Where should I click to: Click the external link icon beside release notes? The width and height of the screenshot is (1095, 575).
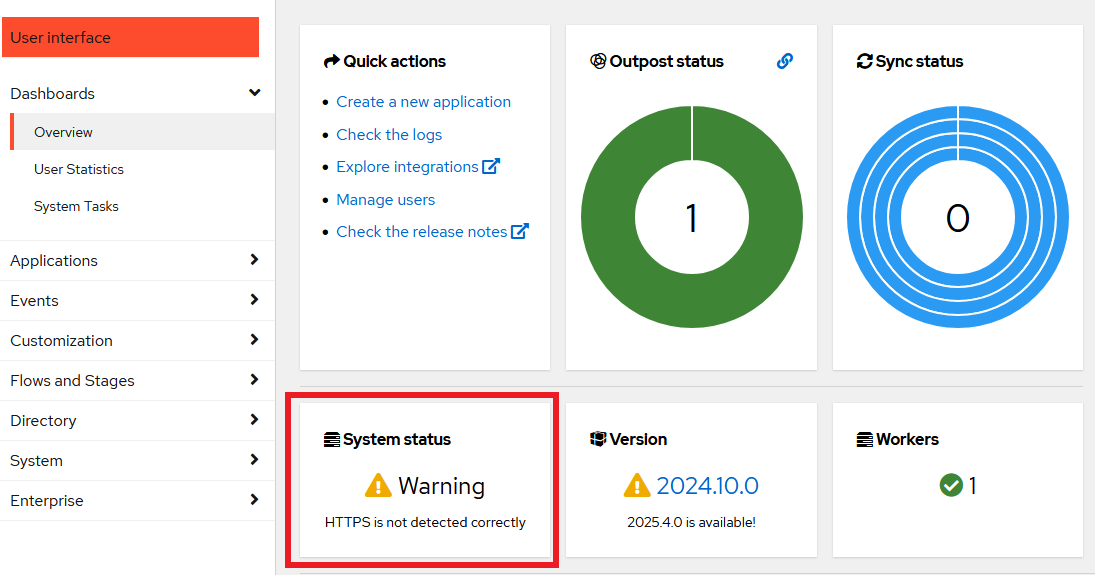pyautogui.click(x=520, y=232)
